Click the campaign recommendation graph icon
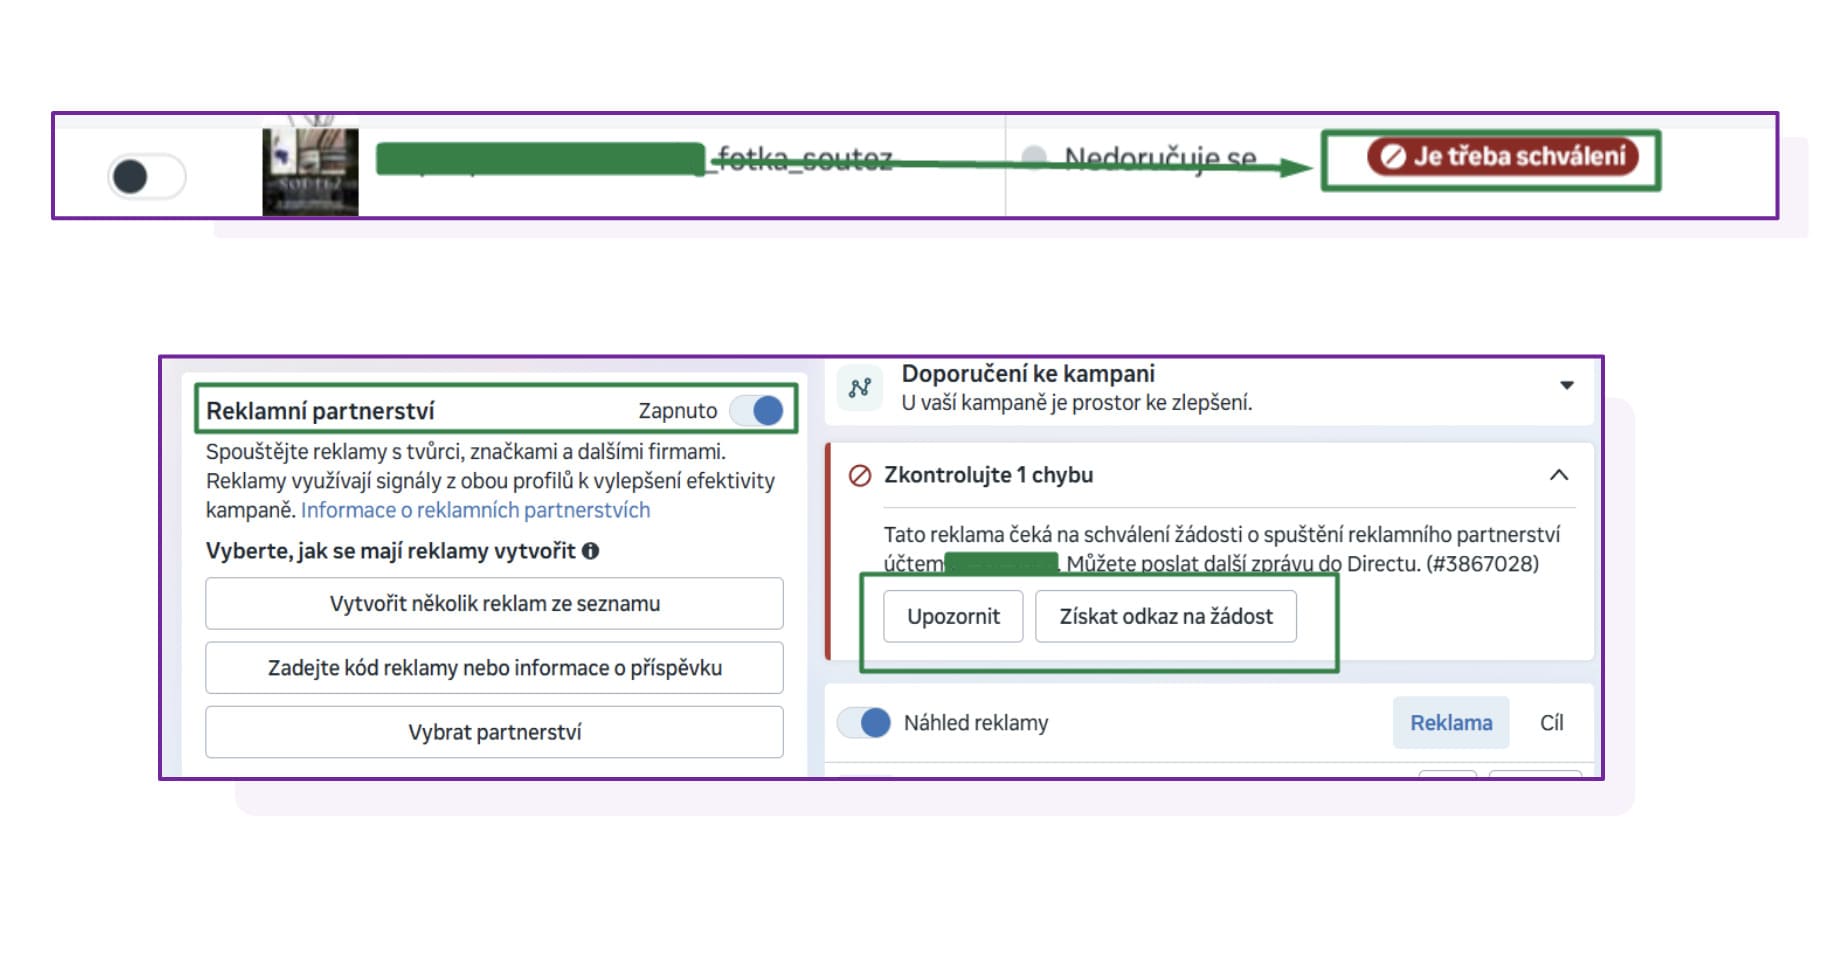The image size is (1844, 971). pyautogui.click(x=860, y=388)
